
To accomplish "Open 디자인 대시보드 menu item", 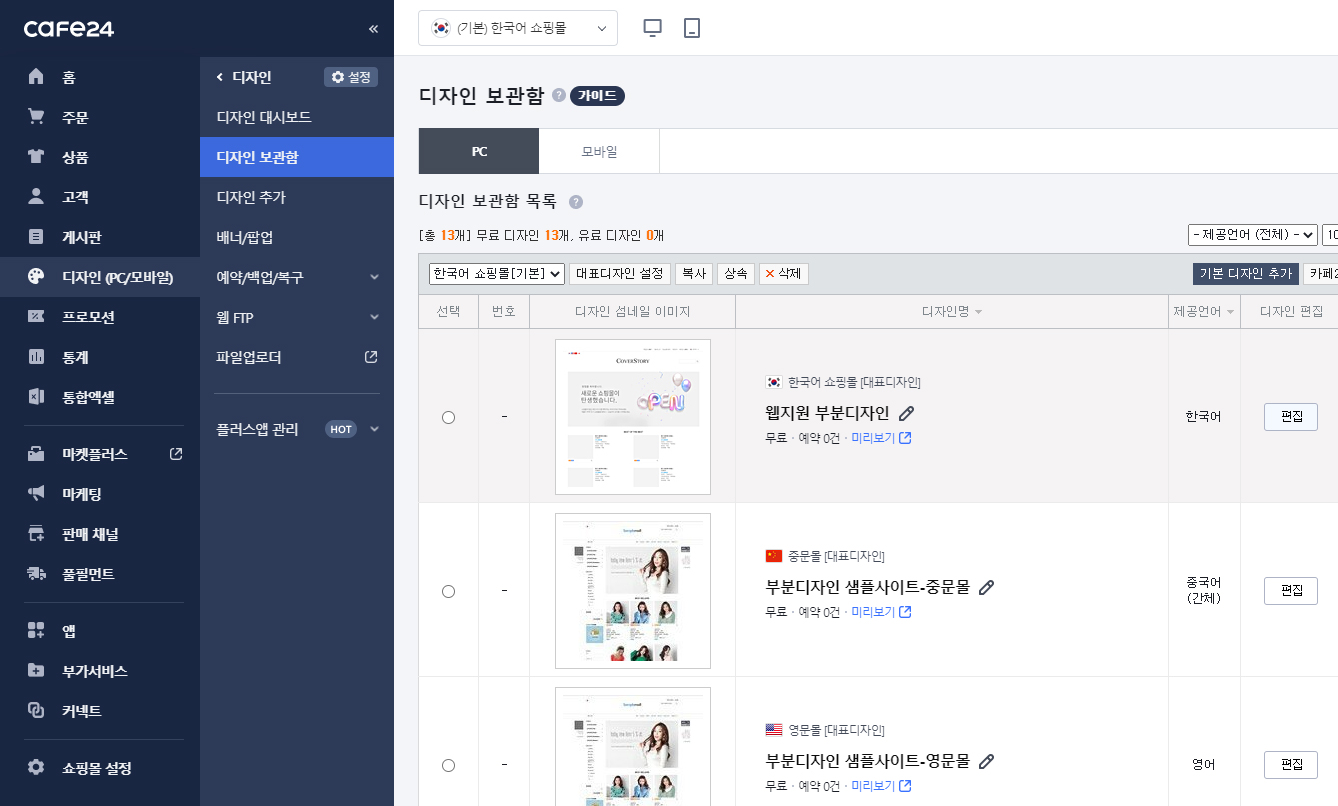I will [x=297, y=117].
